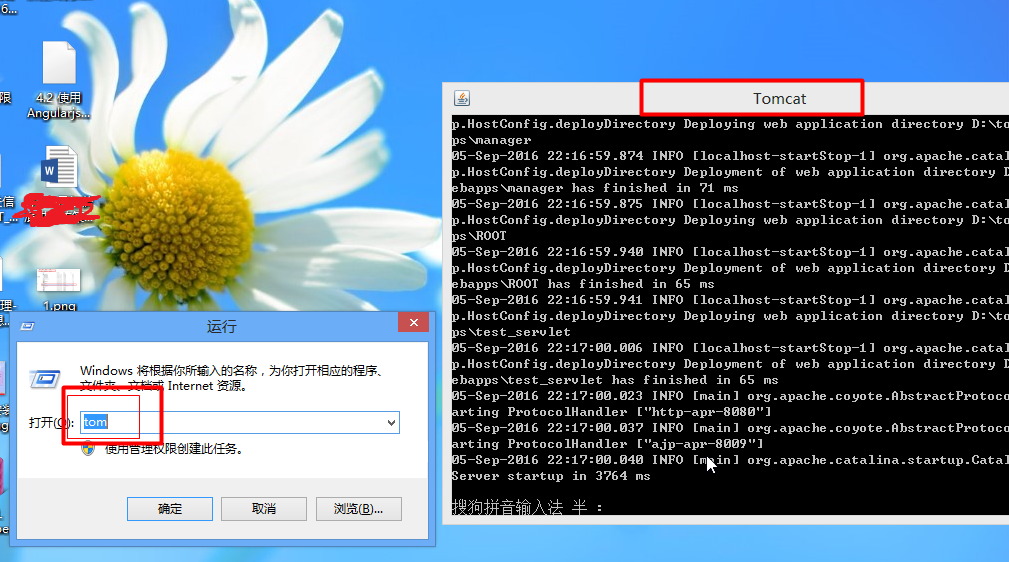This screenshot has width=1009, height=562.
Task: Click the Java icon in the Tomcat title bar
Action: (462, 98)
